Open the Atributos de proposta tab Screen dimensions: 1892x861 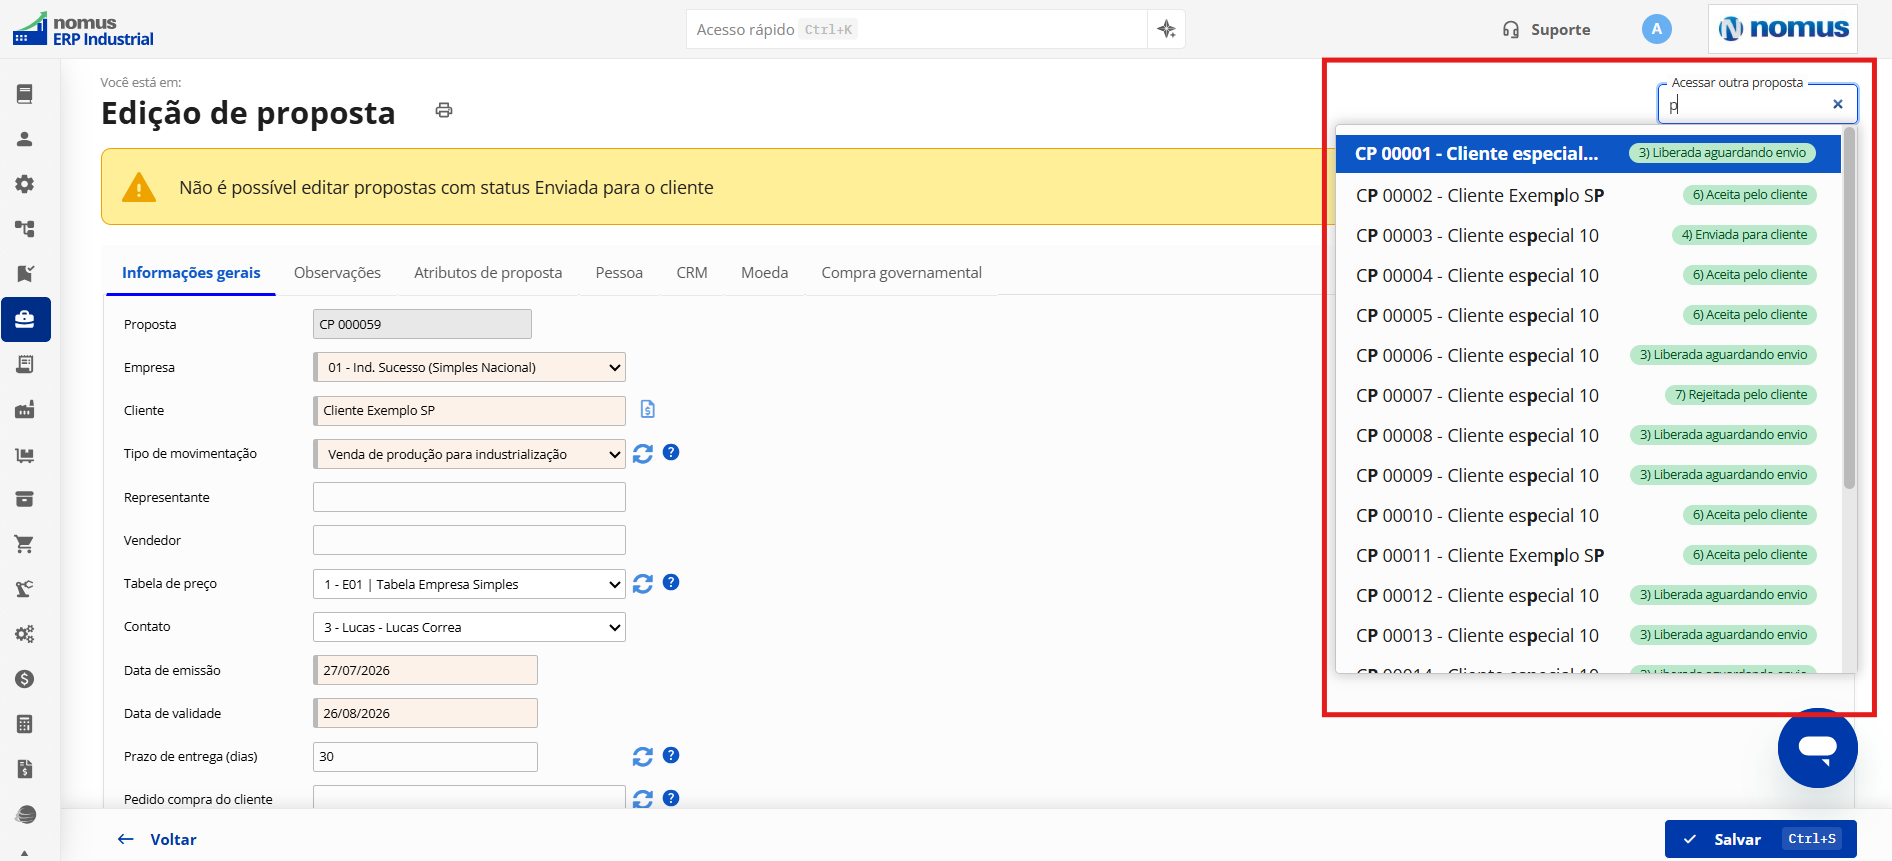488,273
